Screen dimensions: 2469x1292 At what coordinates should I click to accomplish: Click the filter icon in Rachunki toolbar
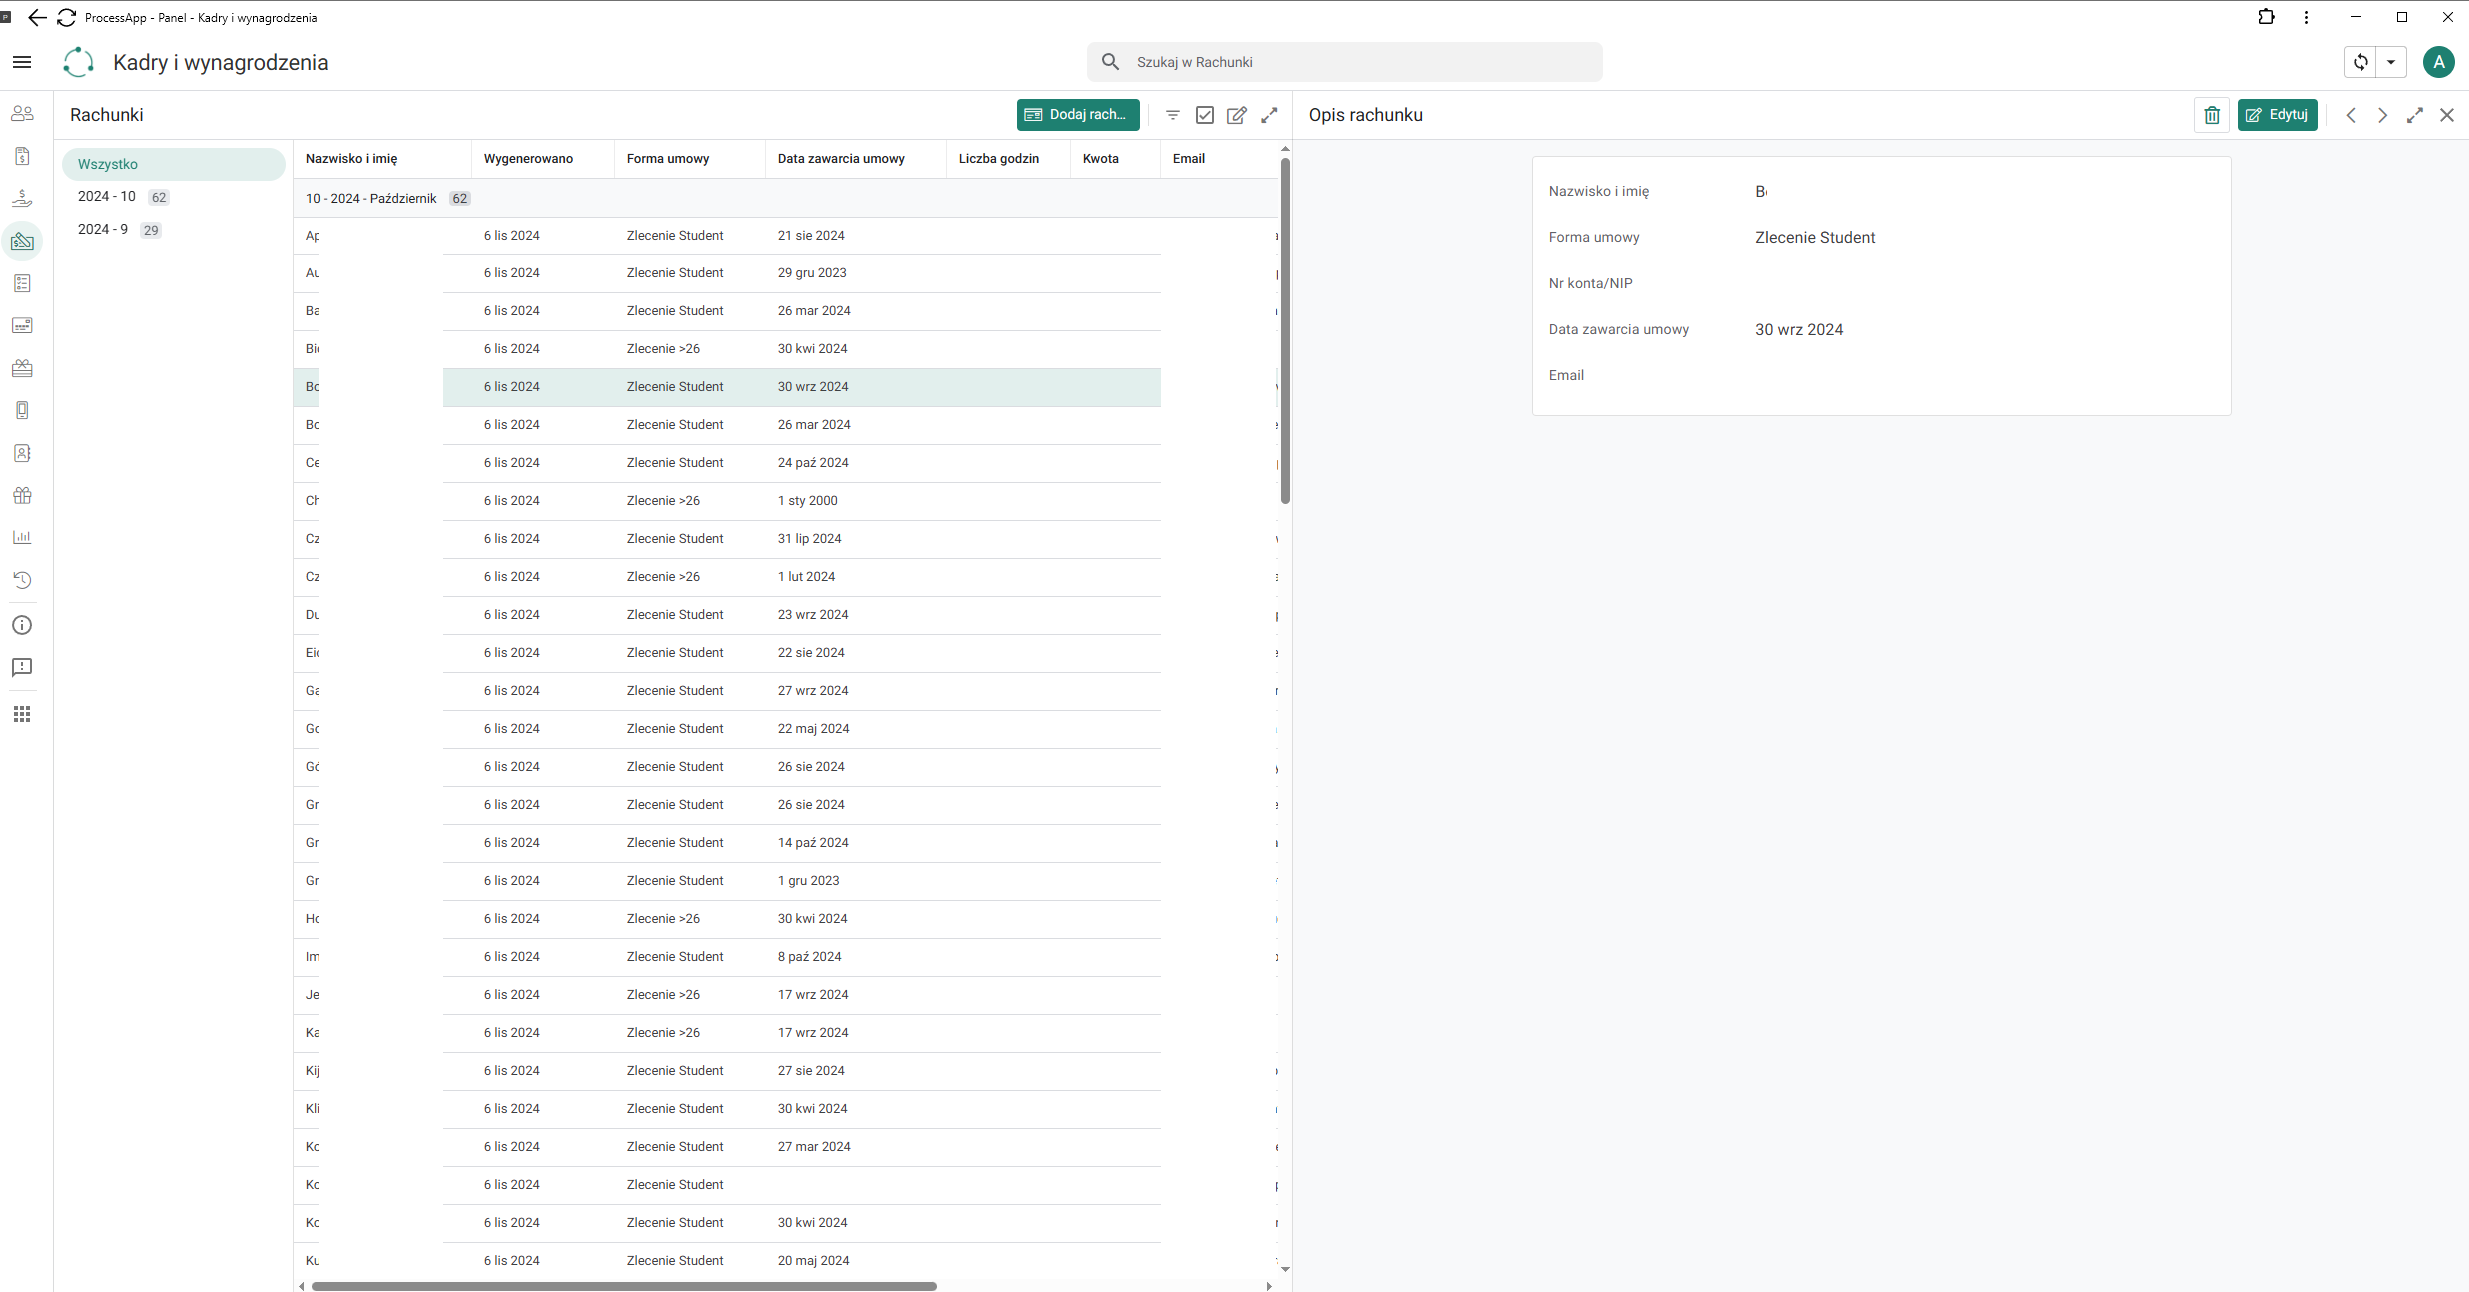pos(1173,115)
